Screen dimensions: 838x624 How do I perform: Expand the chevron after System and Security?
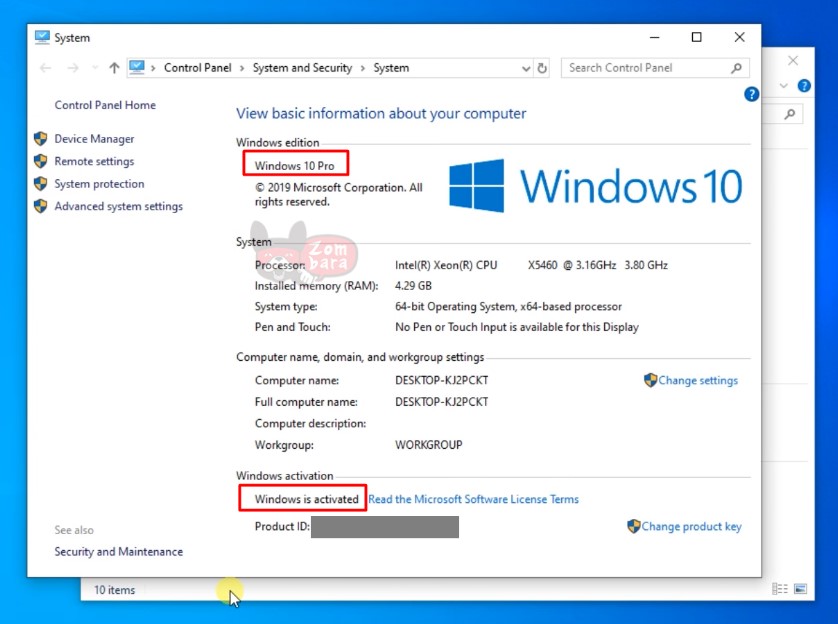pos(363,68)
